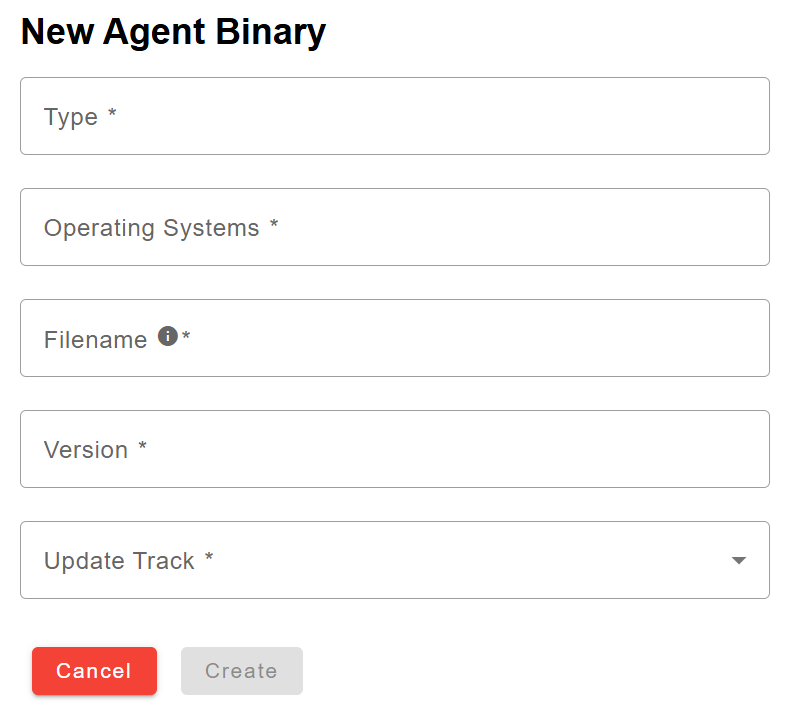Image resolution: width=791 pixels, height=725 pixels.
Task: Click the asterisk next to Version
Action: [142, 445]
